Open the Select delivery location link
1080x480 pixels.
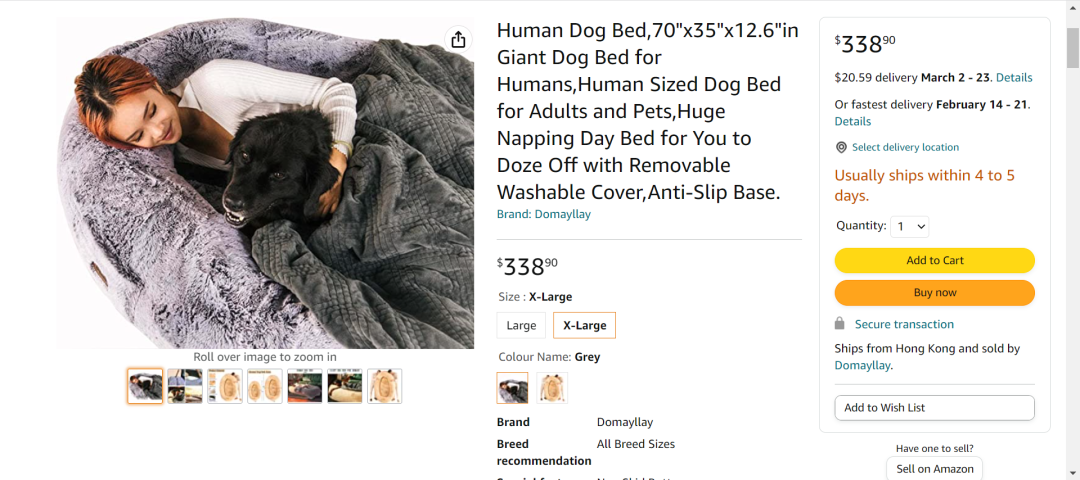coord(905,147)
